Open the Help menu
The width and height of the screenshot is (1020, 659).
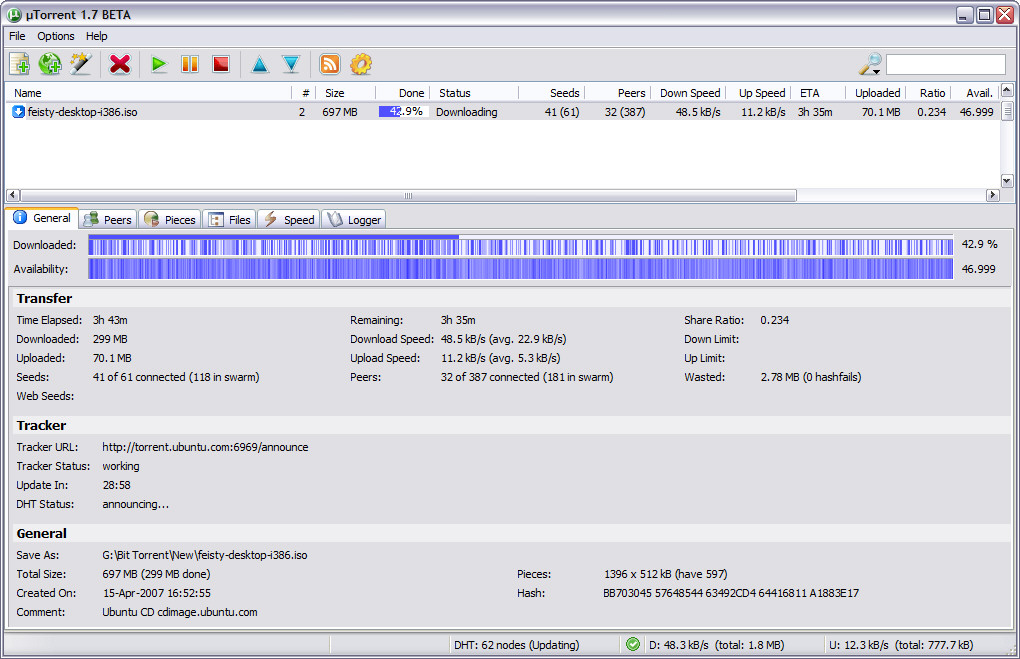click(96, 36)
